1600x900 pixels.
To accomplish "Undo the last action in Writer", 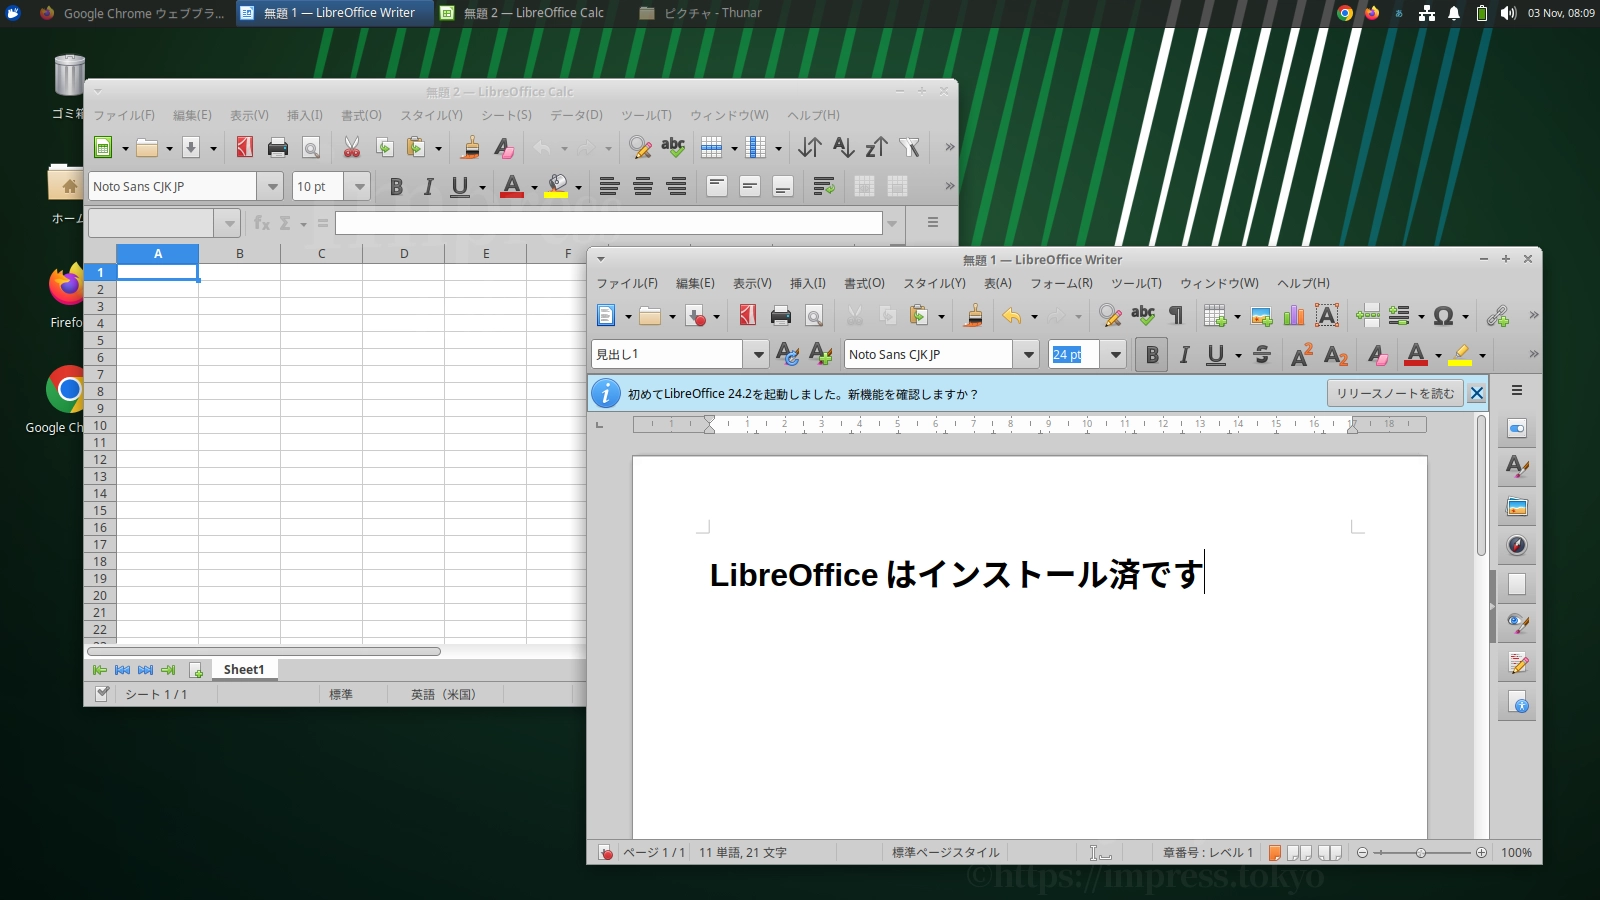I will click(x=1012, y=316).
